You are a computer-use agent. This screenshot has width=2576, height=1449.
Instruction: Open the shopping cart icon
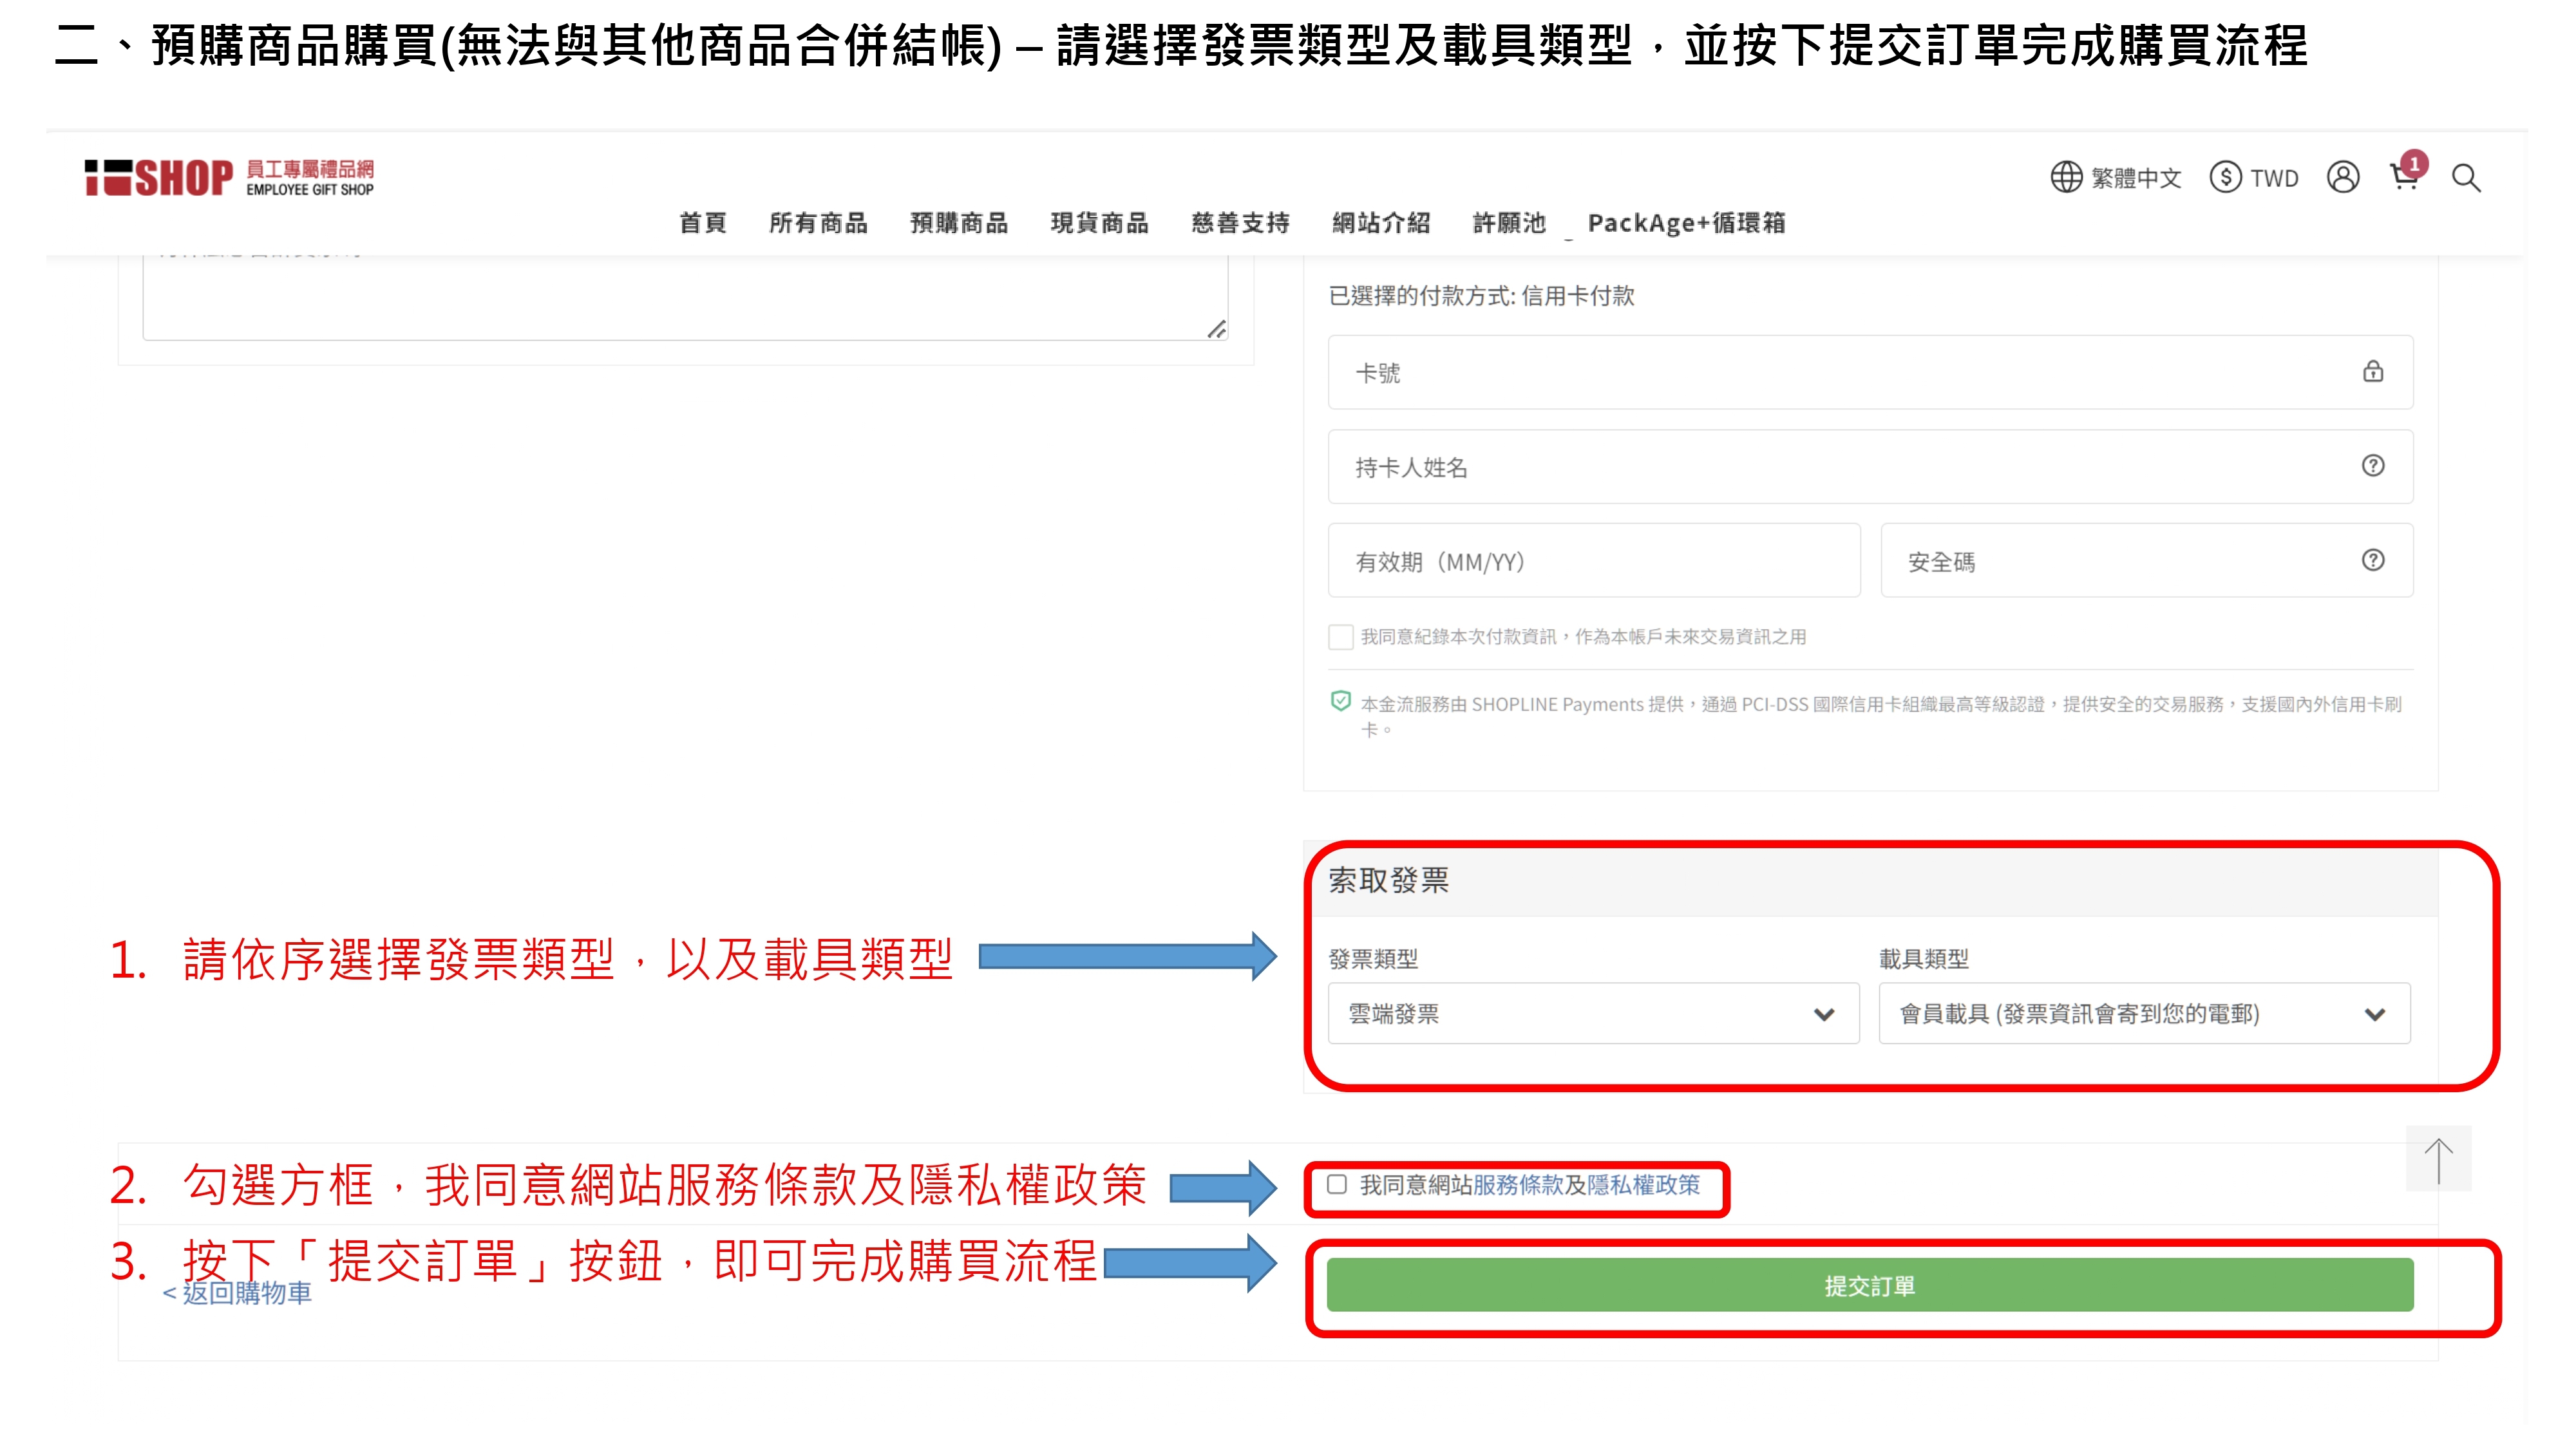click(2405, 177)
